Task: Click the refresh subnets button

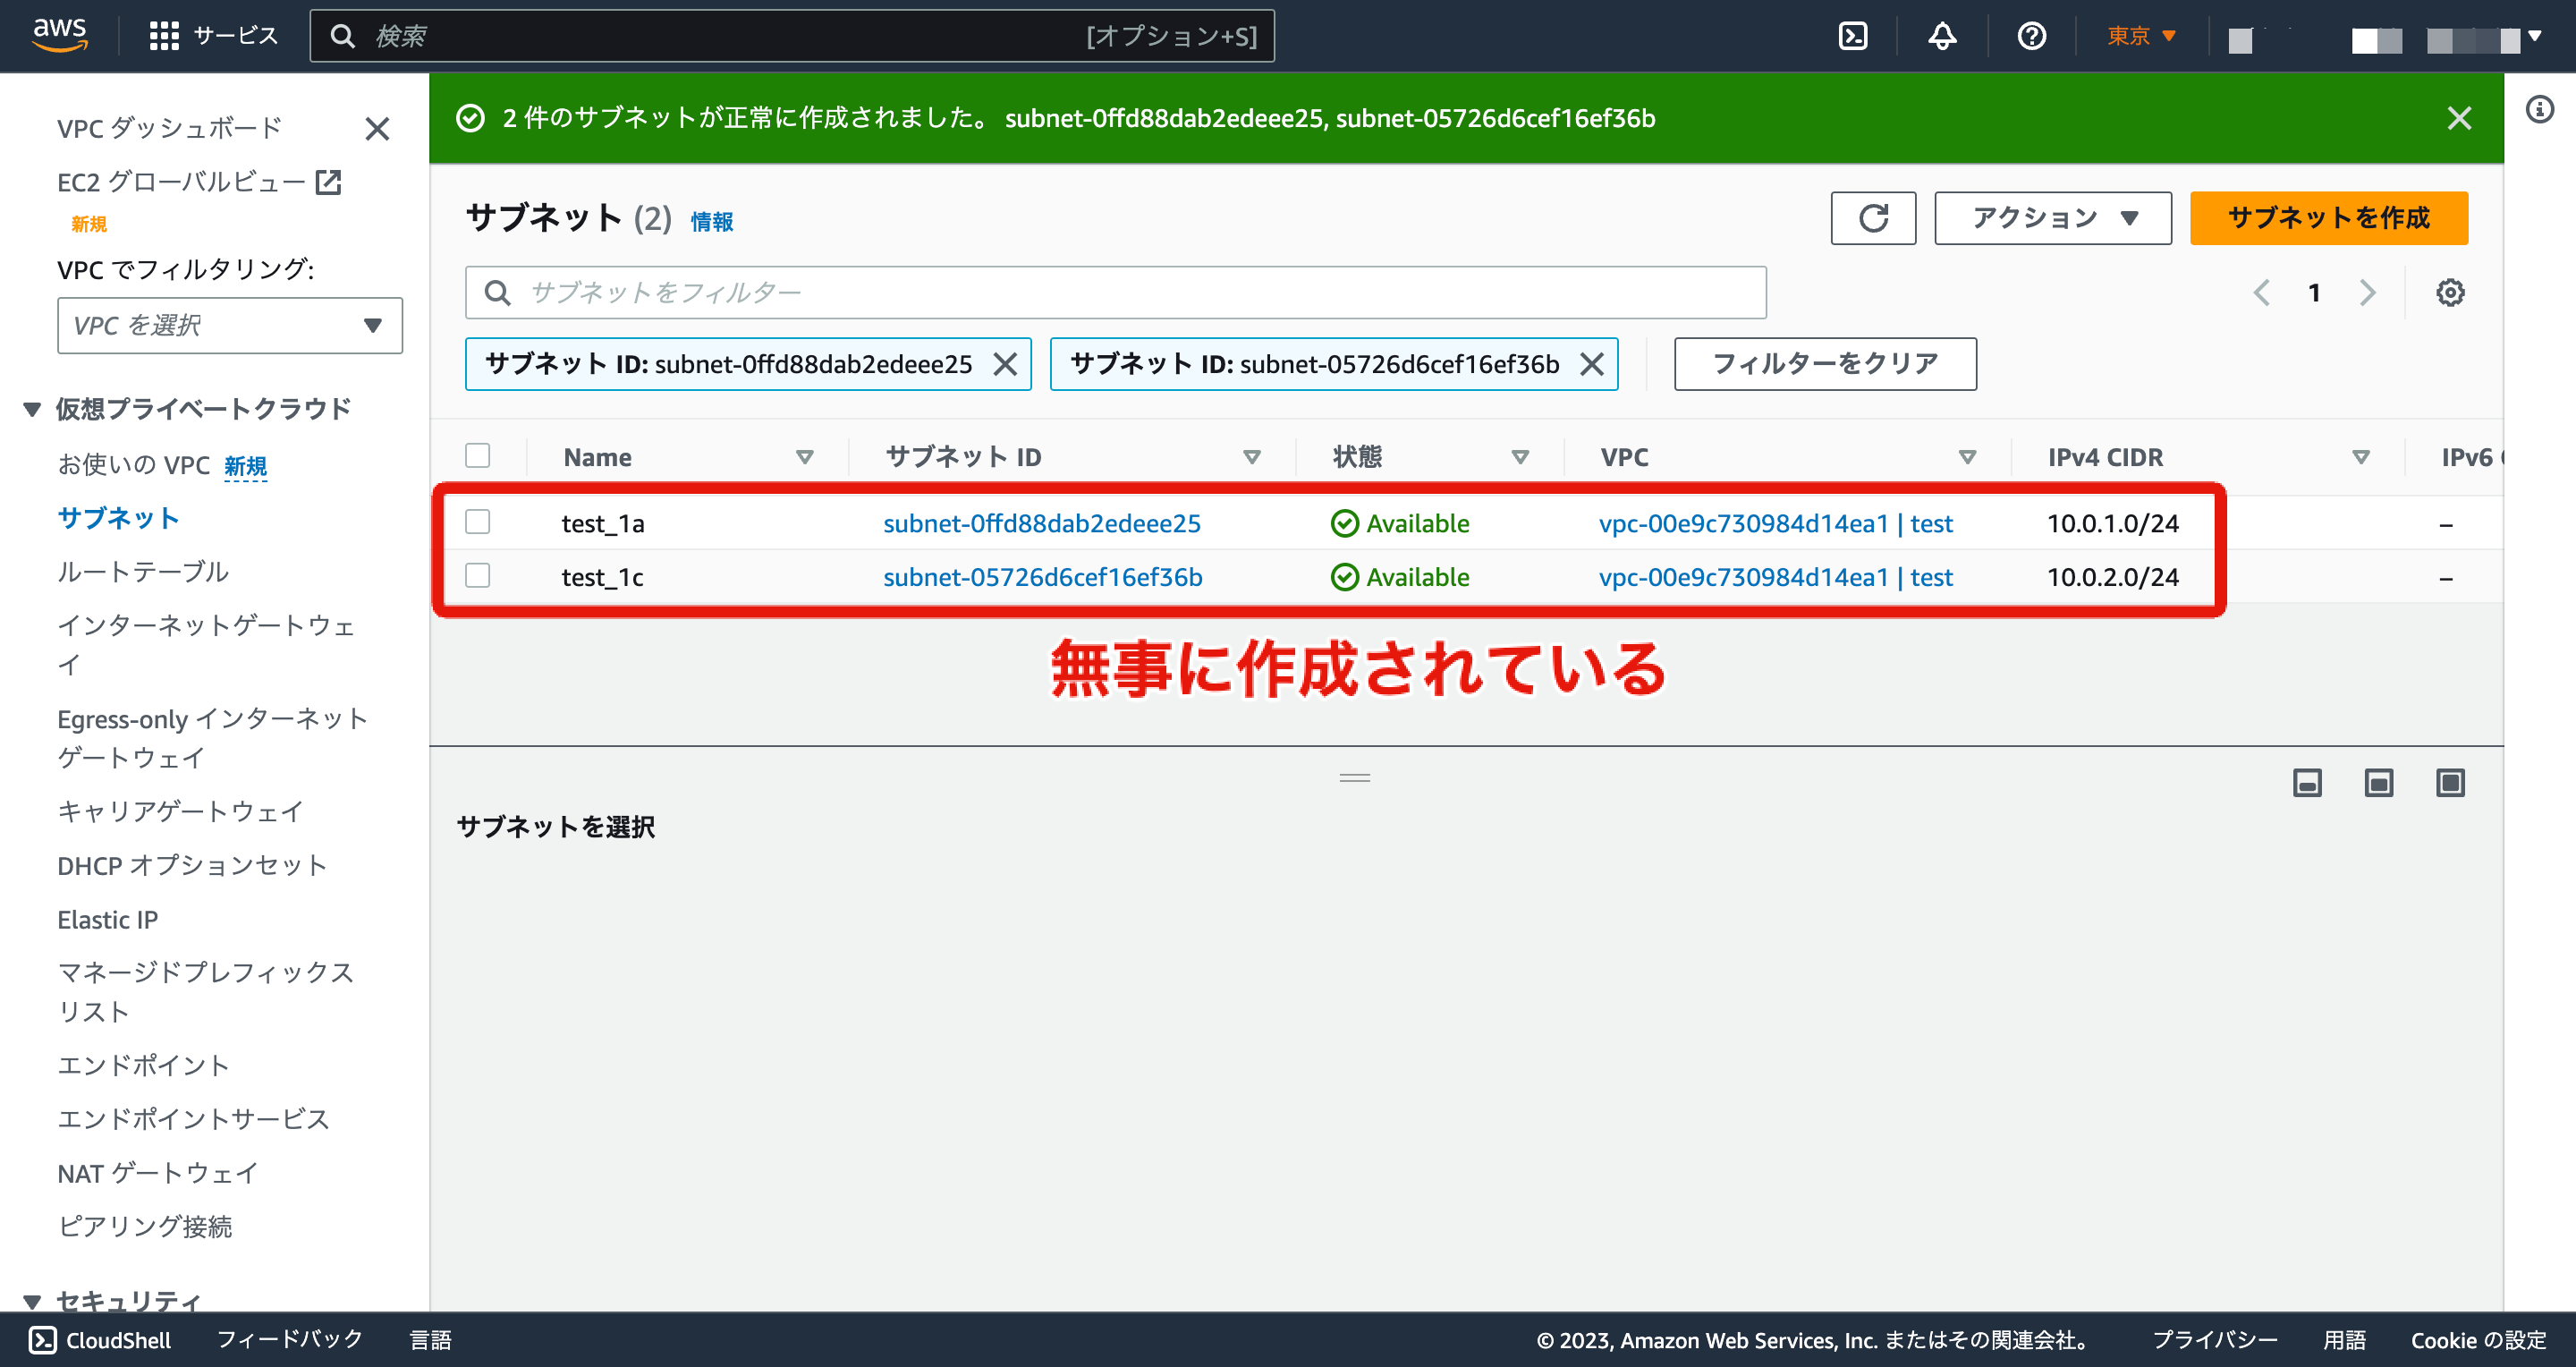Action: (1873, 218)
